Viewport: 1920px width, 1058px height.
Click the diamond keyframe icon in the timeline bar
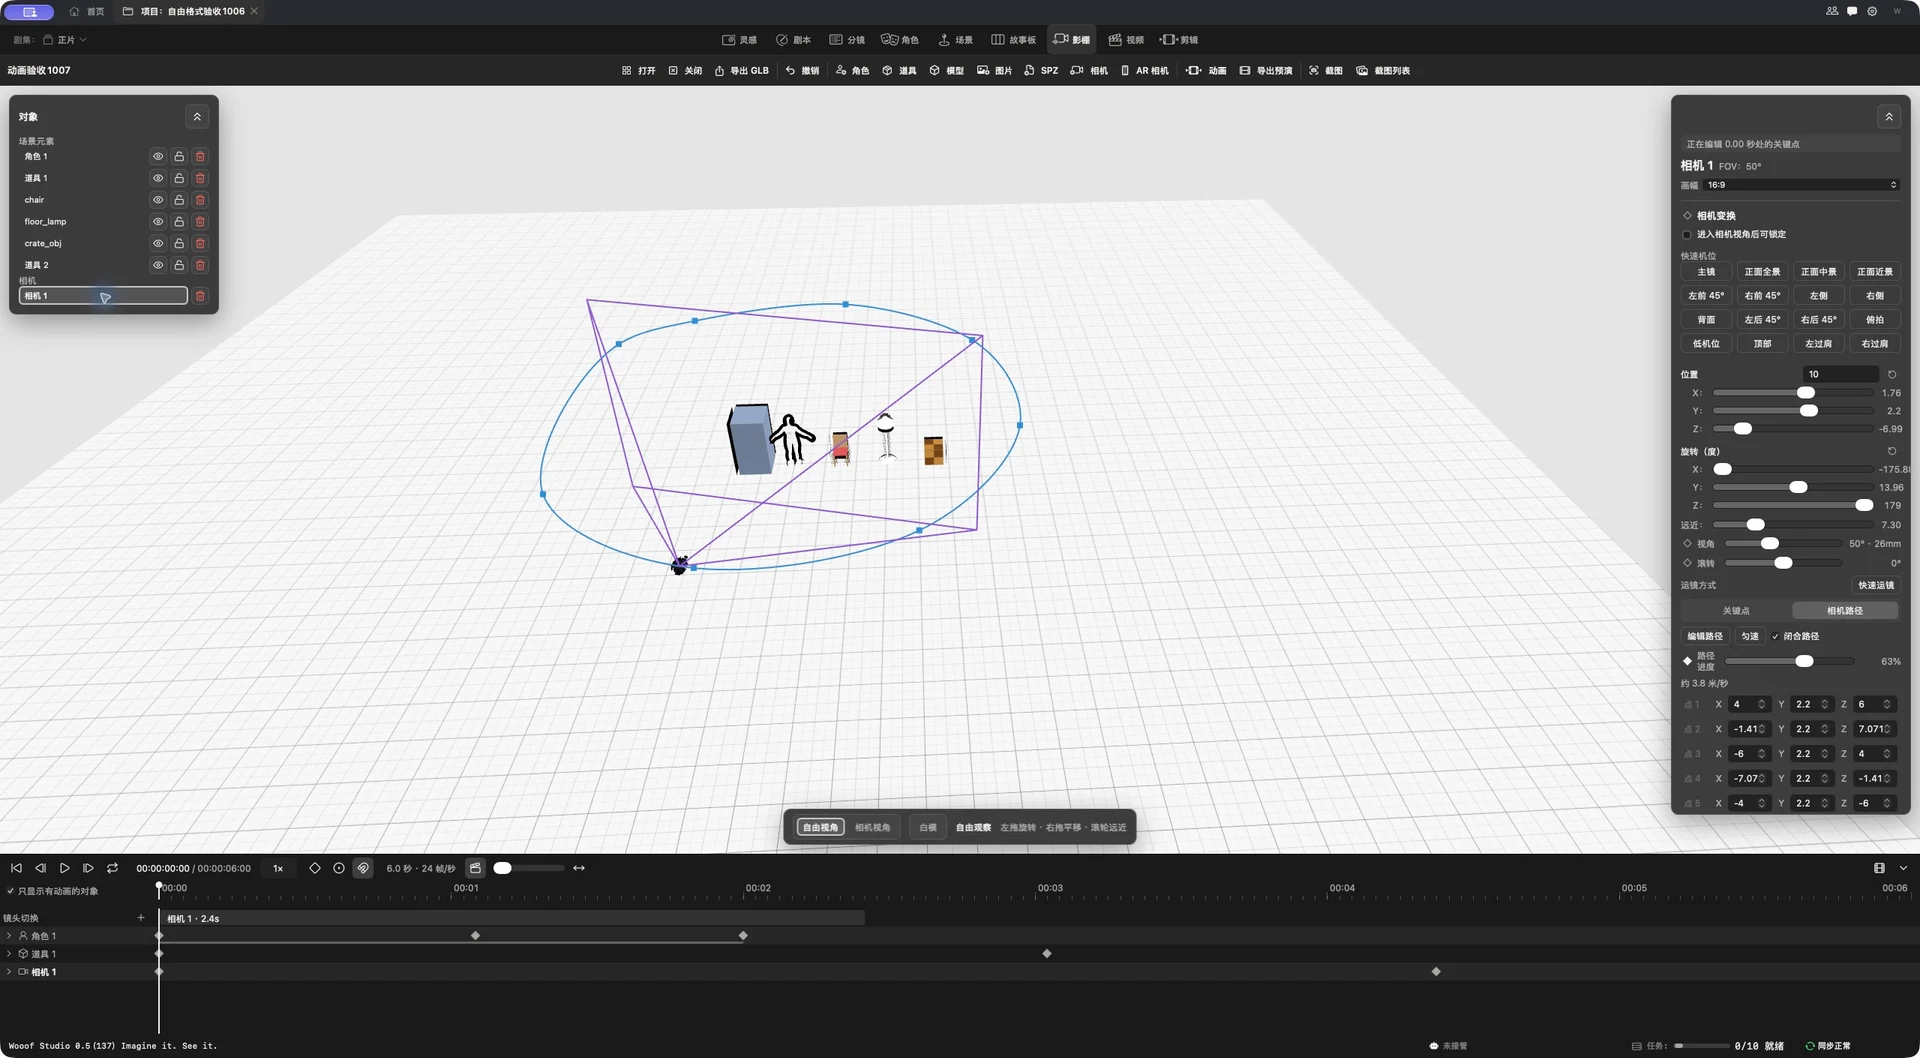(315, 868)
